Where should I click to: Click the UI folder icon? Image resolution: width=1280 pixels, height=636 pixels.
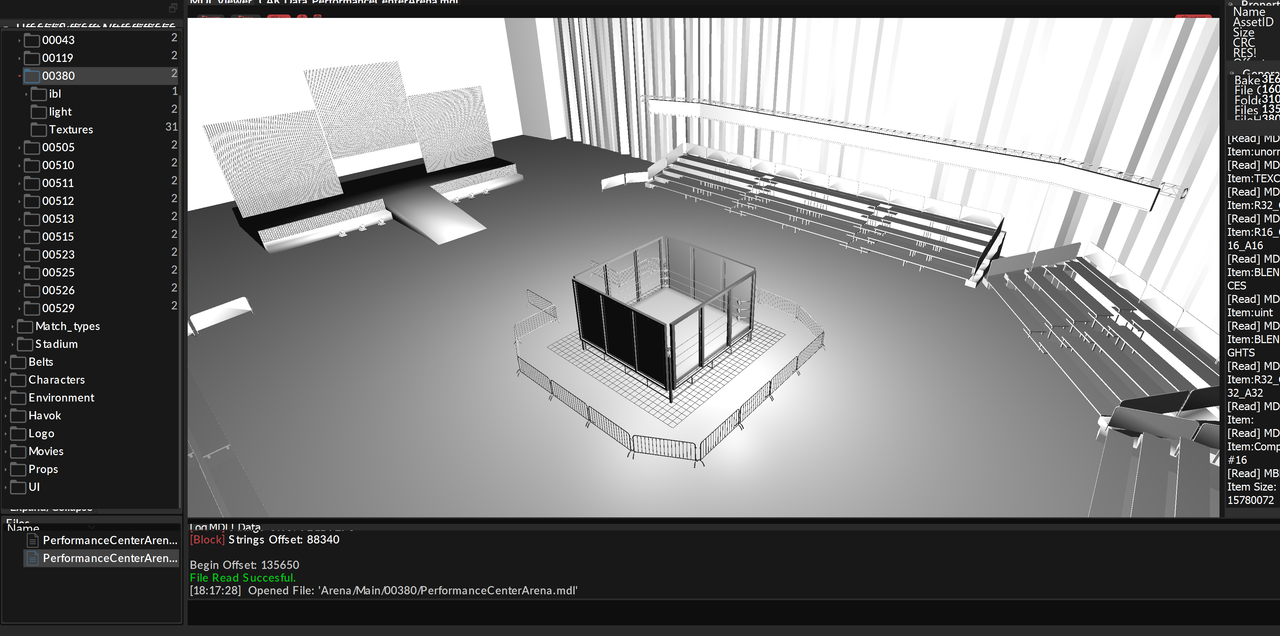point(18,488)
